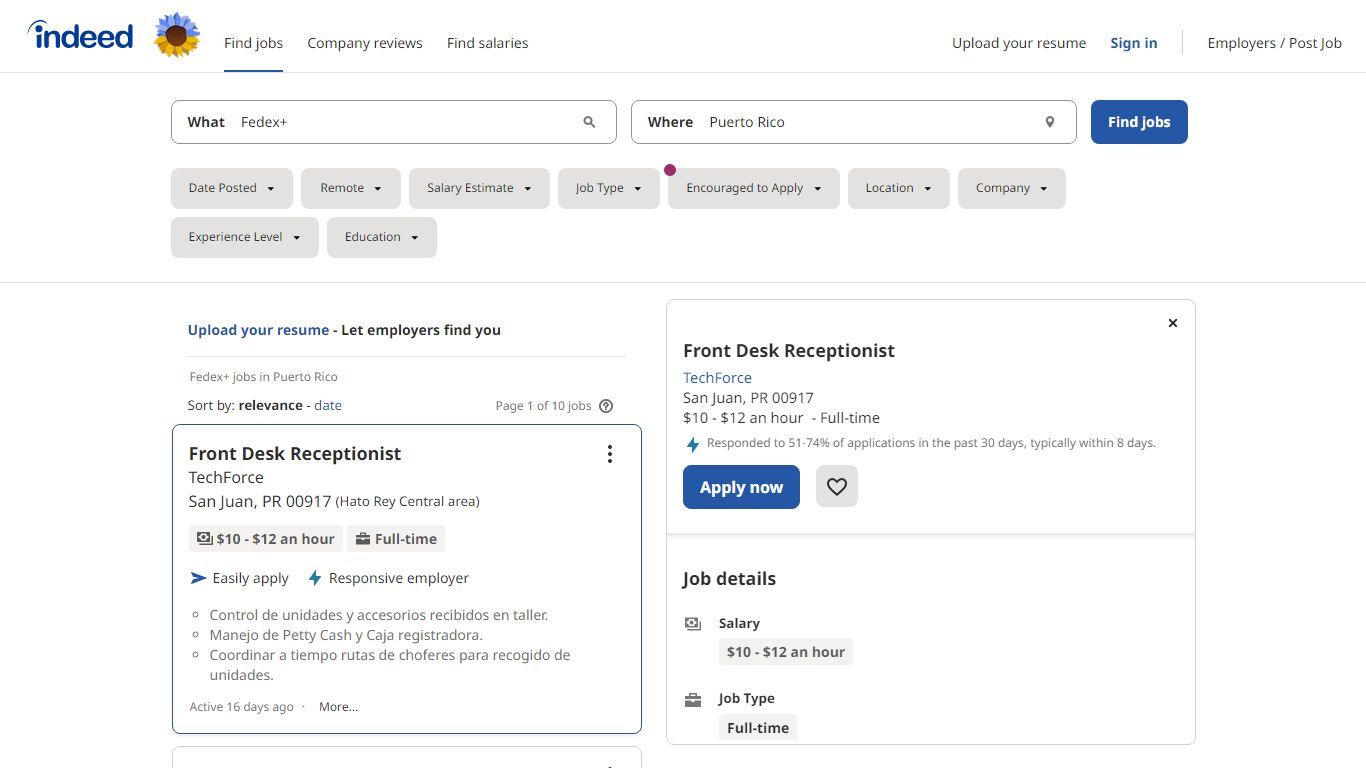Expand the Date Posted filter
The width and height of the screenshot is (1366, 768).
click(232, 188)
